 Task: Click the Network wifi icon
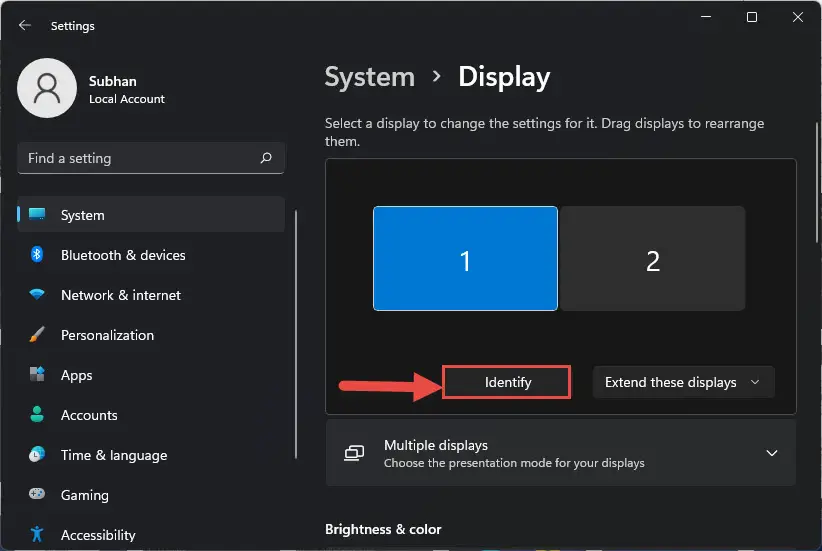coord(37,294)
